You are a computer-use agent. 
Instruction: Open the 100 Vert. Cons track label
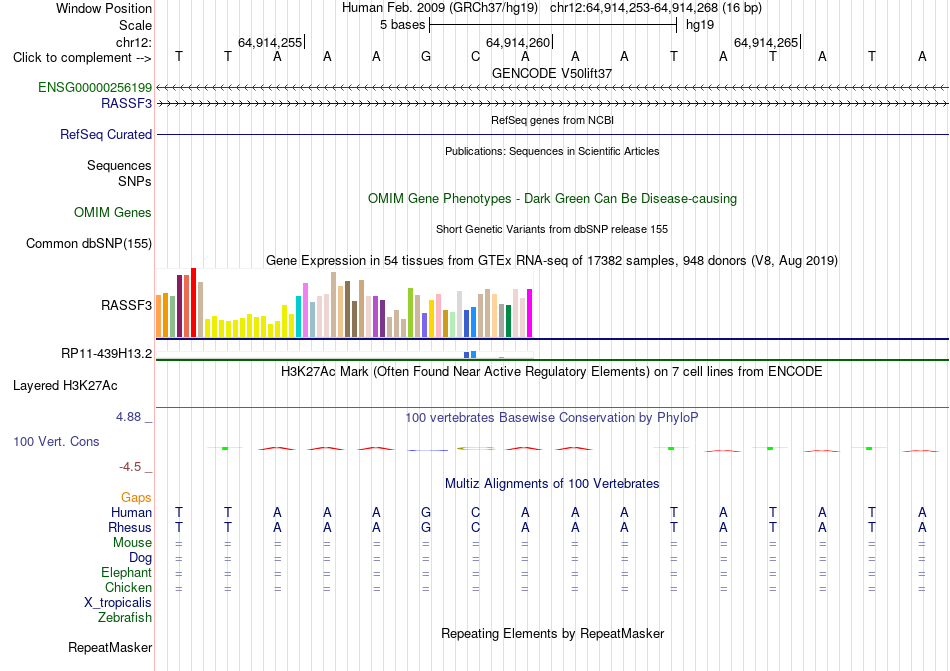click(56, 441)
